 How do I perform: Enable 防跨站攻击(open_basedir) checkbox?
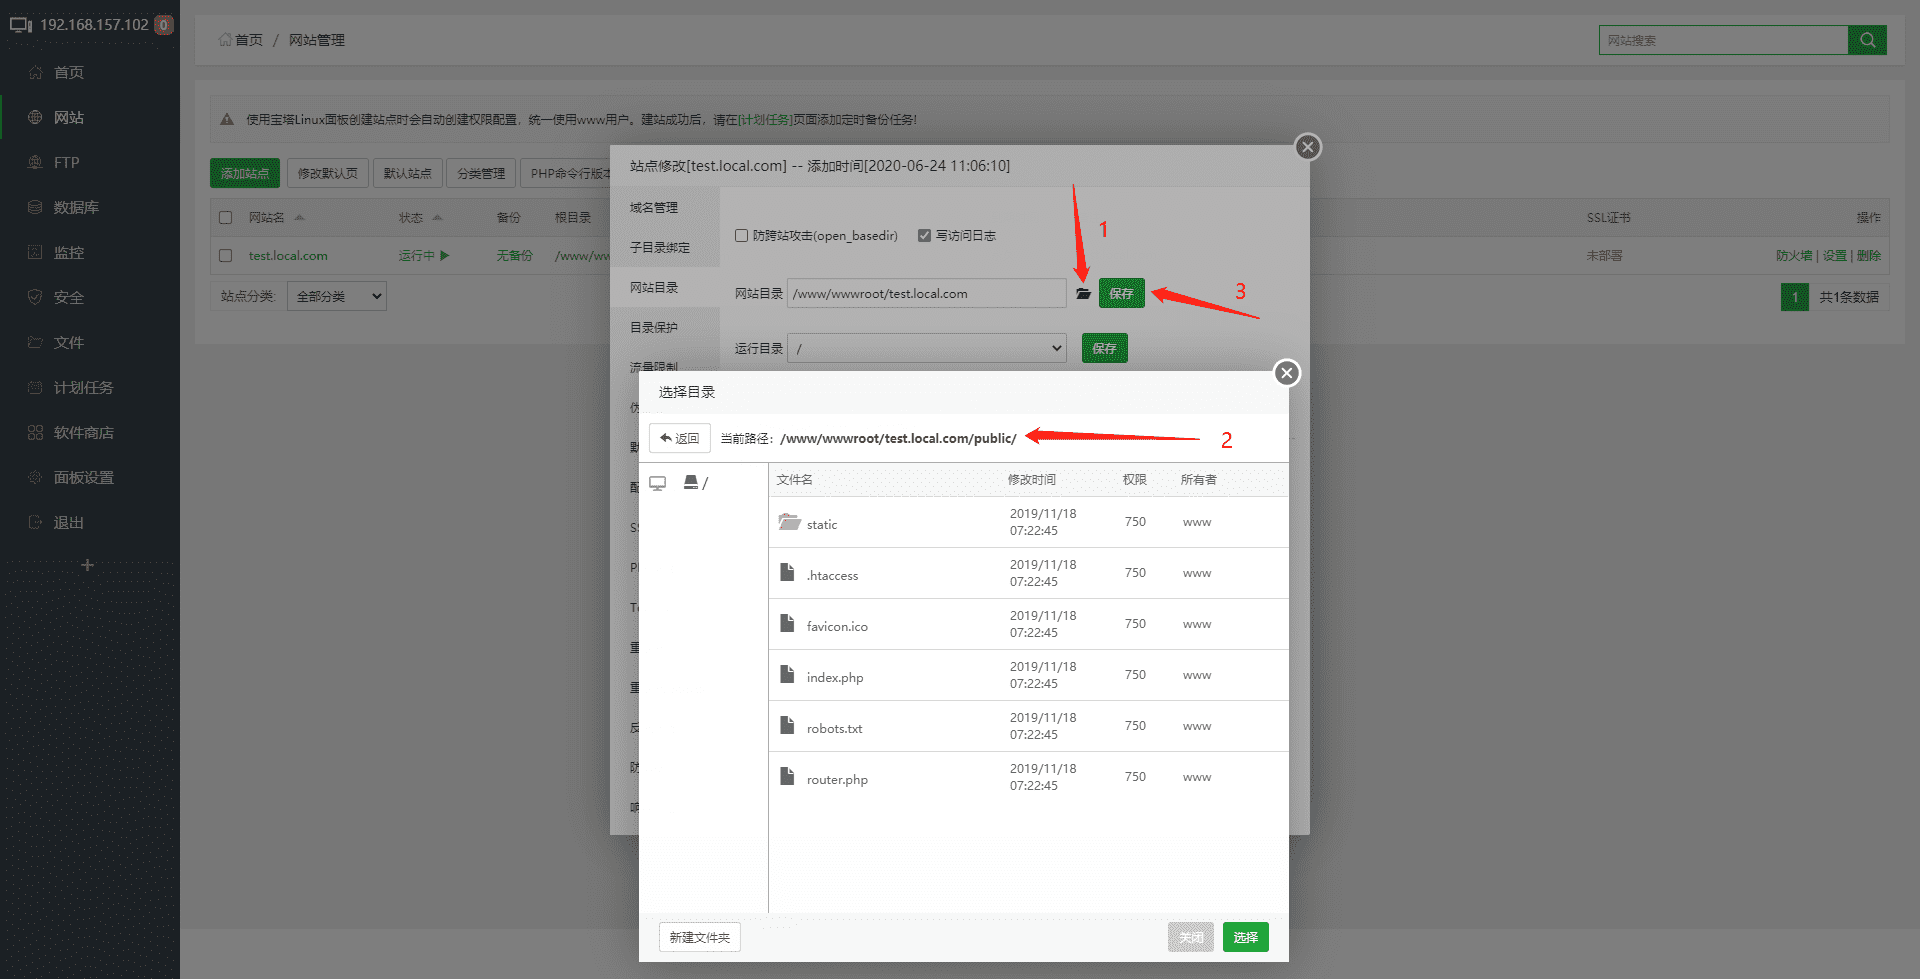click(741, 236)
